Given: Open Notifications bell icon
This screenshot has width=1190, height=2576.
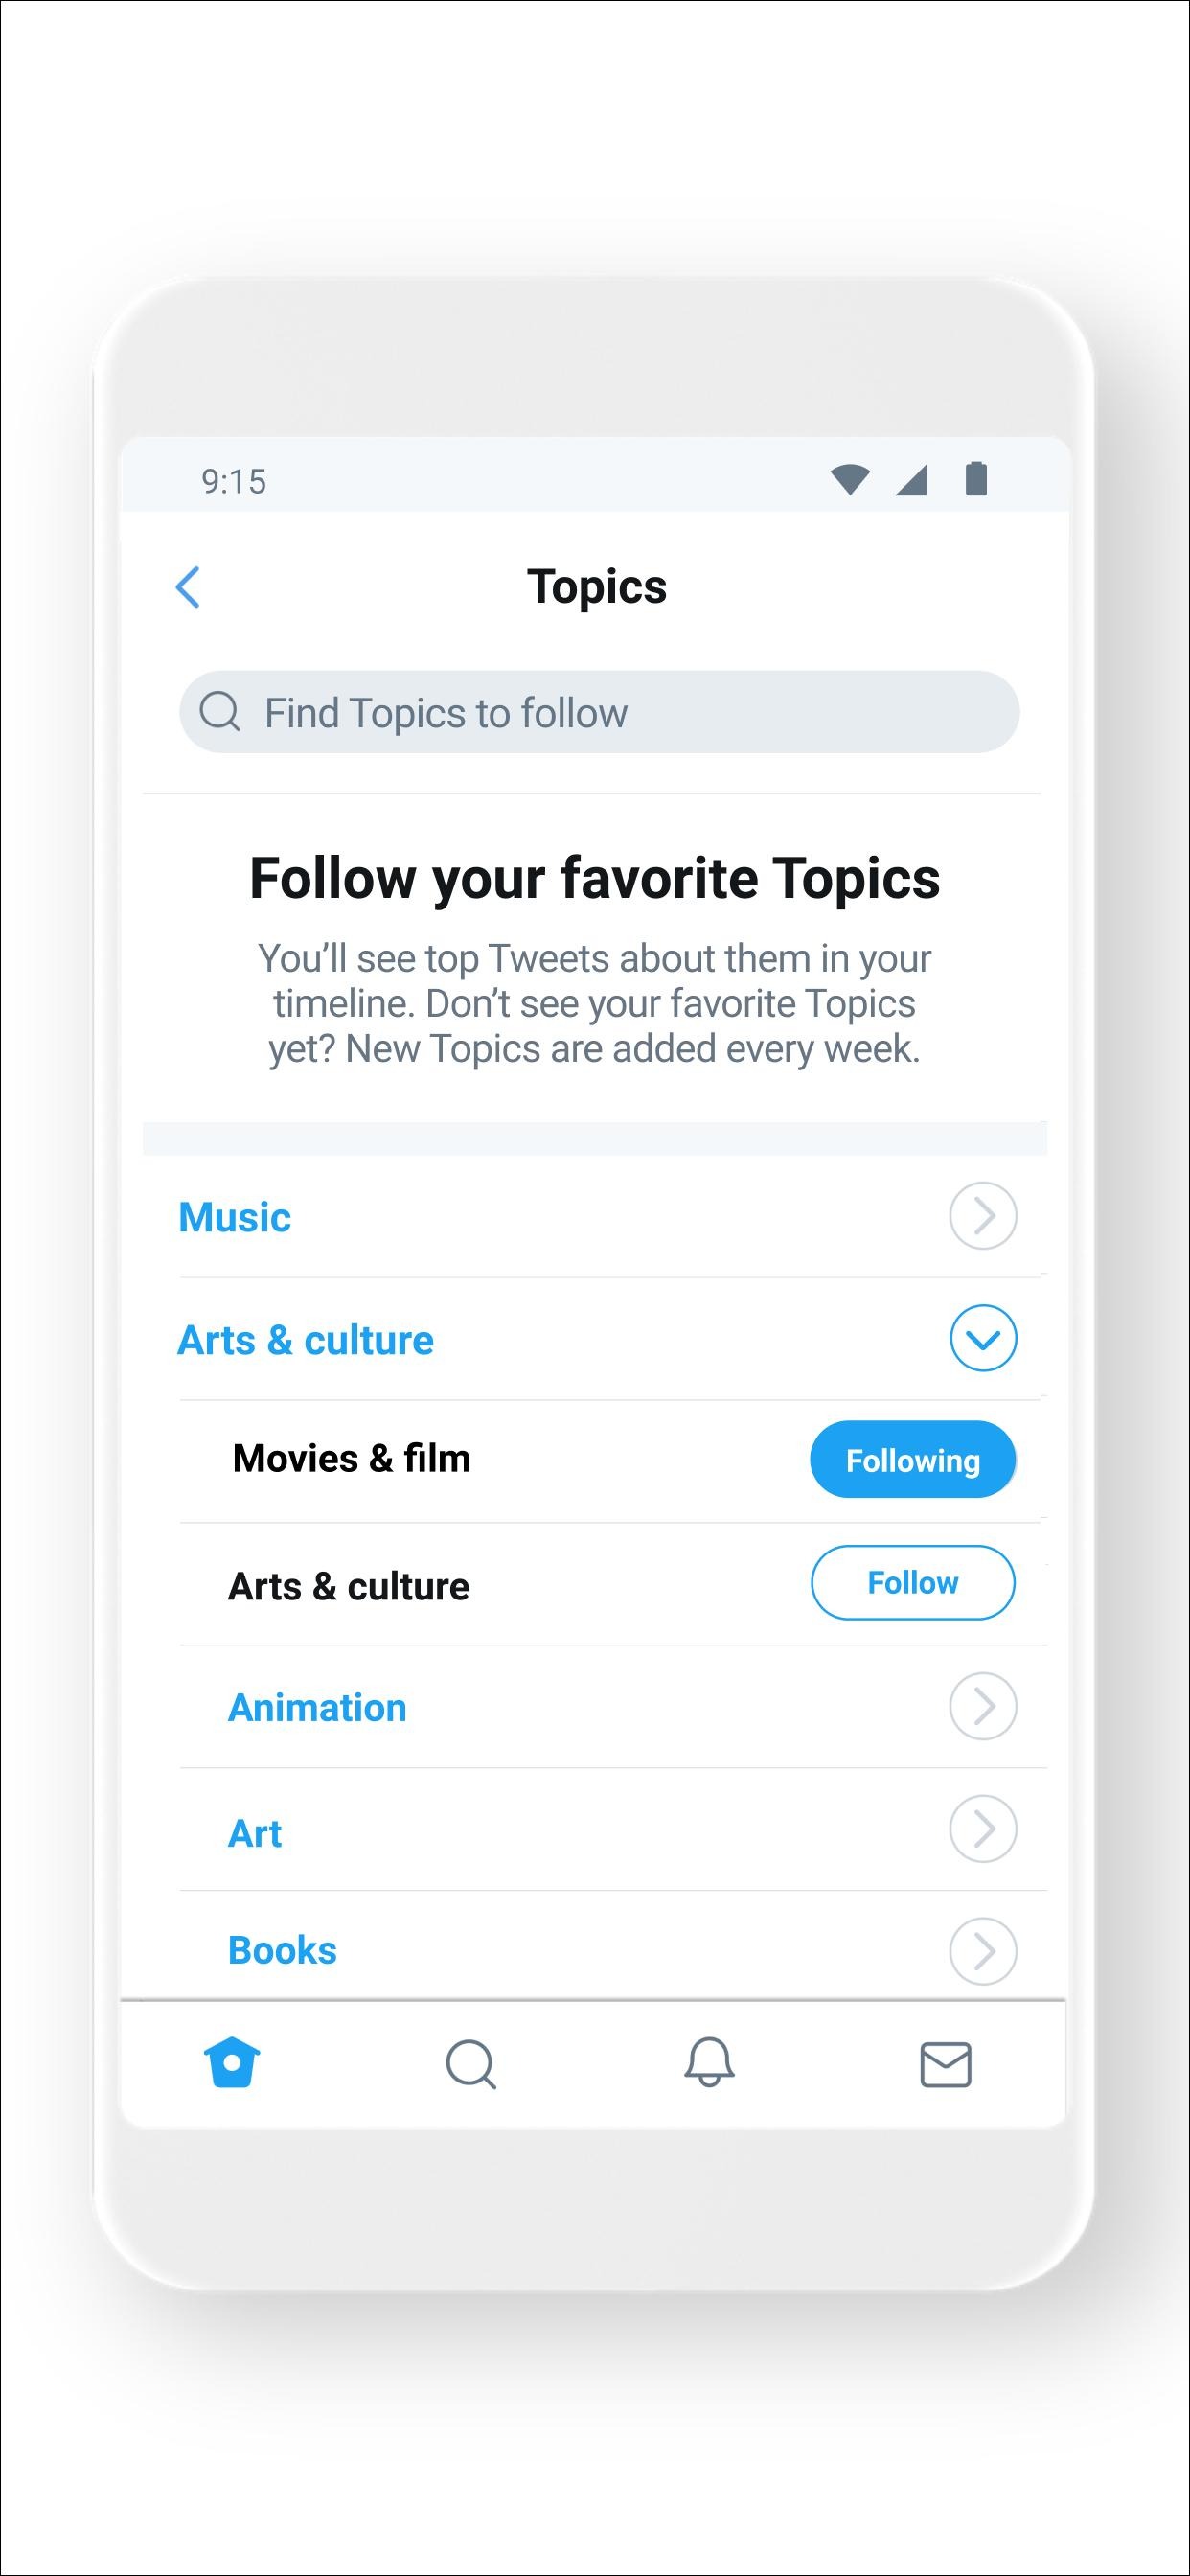Looking at the screenshot, I should 709,2062.
